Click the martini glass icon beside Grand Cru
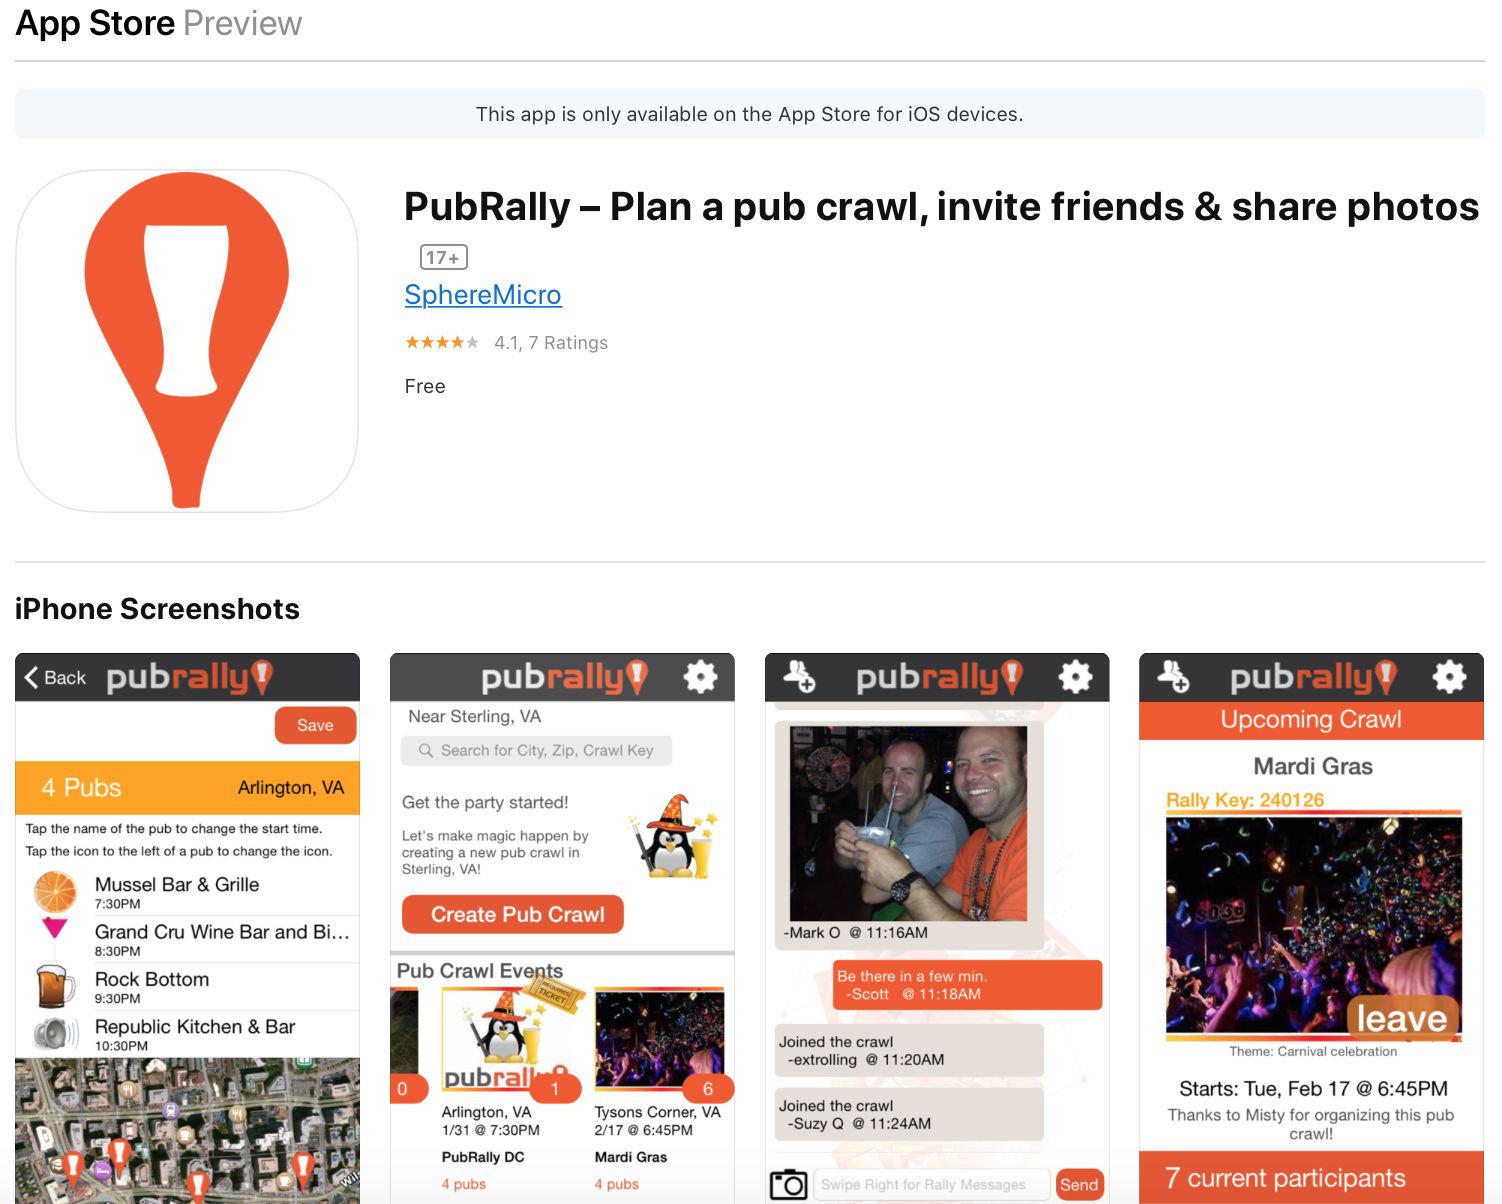The image size is (1502, 1204). 55,929
